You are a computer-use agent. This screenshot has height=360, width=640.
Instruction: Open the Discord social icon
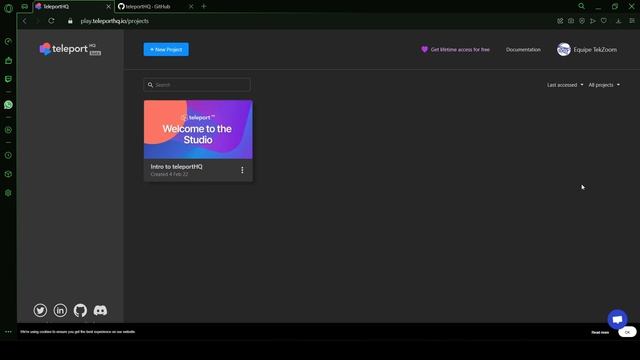pos(100,310)
